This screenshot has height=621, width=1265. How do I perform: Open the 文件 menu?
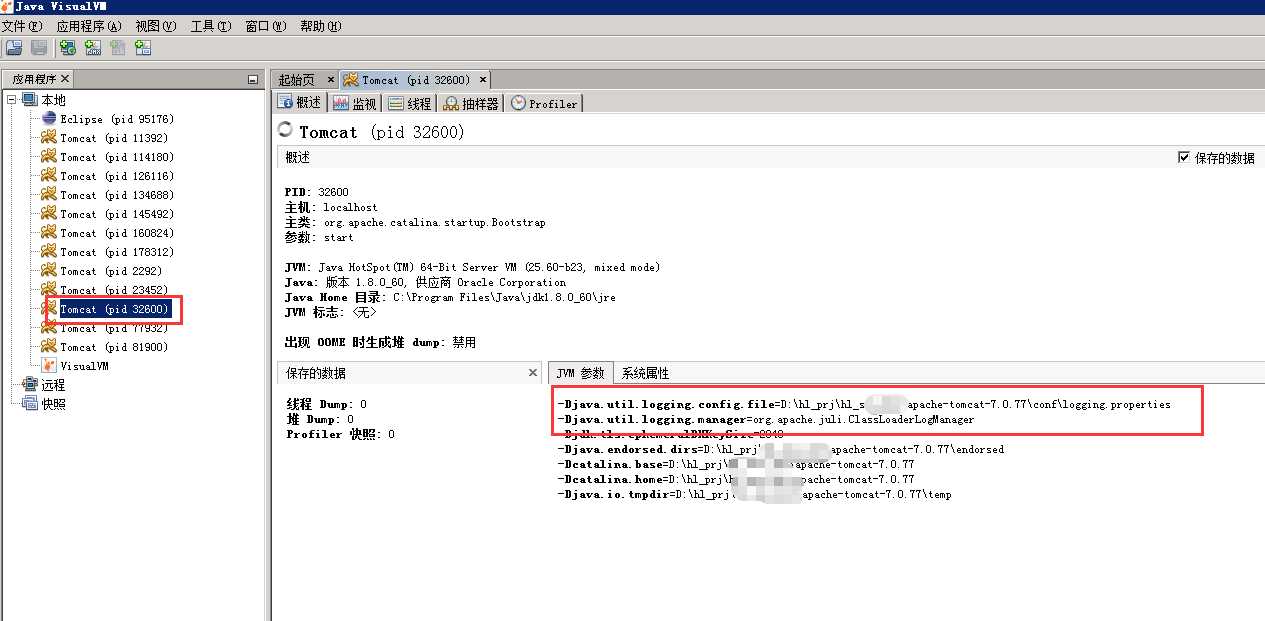pos(22,26)
